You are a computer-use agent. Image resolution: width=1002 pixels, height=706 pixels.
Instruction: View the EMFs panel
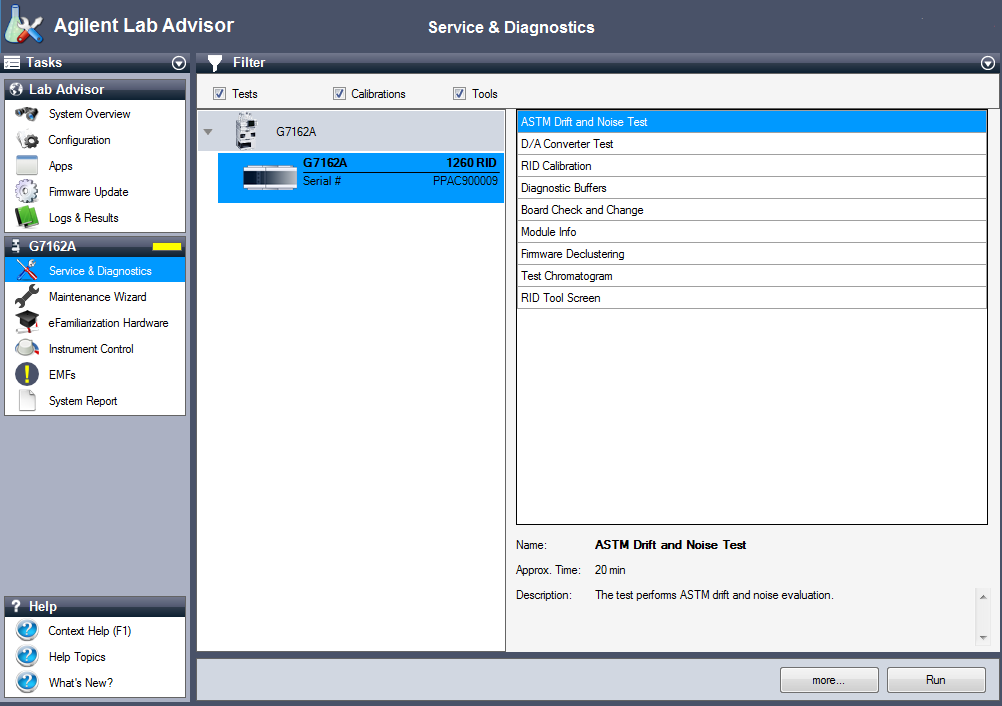pyautogui.click(x=60, y=374)
